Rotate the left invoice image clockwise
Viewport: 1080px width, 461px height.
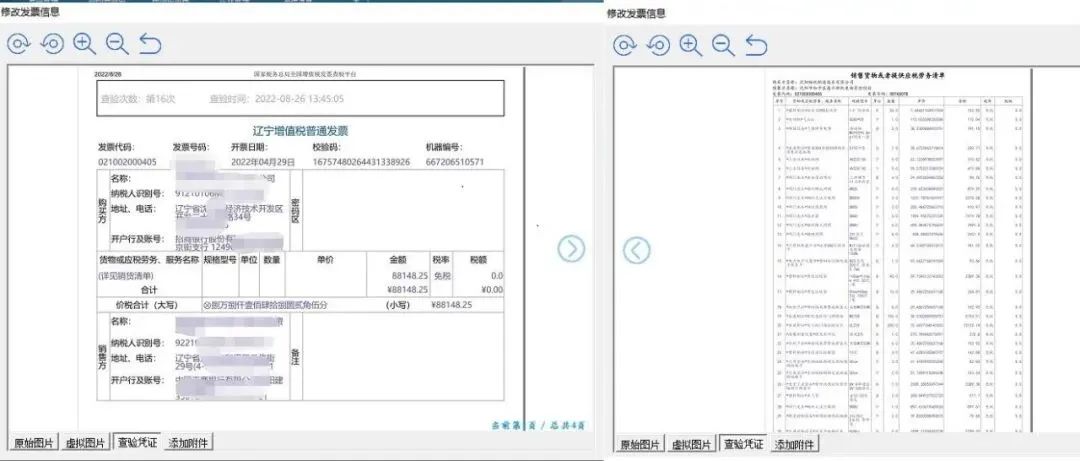20,44
